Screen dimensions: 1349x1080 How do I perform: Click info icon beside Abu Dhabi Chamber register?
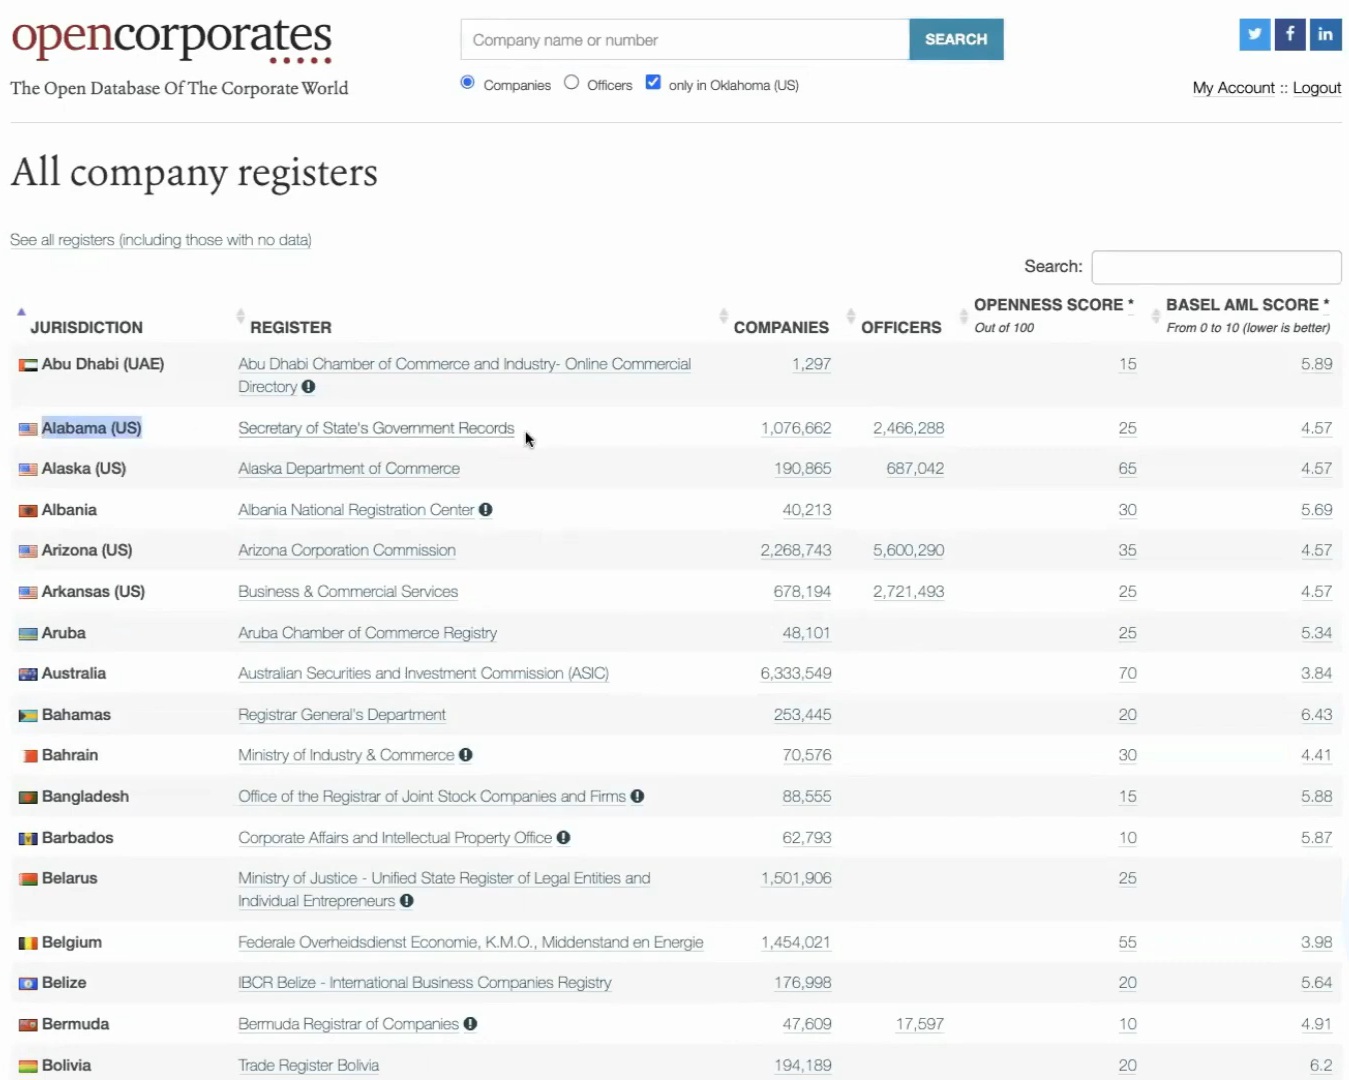pos(309,387)
